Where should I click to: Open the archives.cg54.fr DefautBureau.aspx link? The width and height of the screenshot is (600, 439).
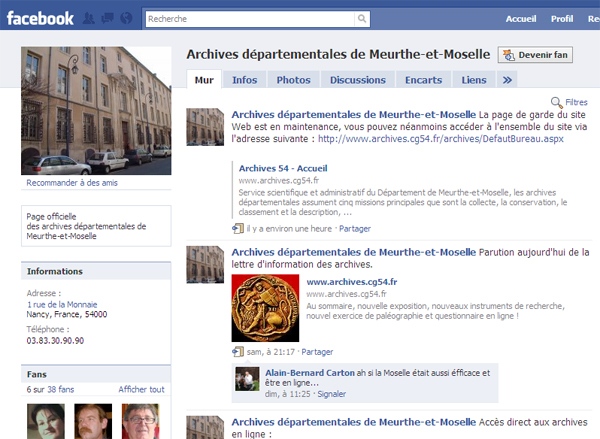coord(441,139)
